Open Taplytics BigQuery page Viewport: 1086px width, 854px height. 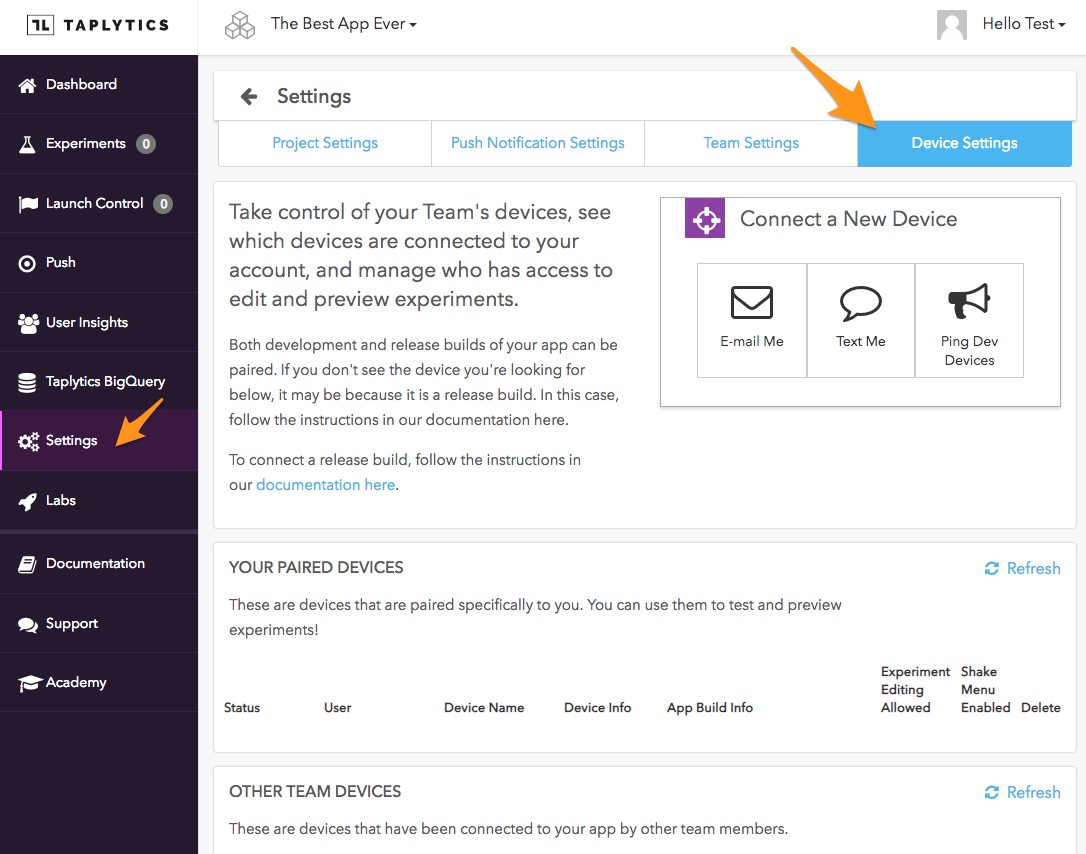[x=99, y=382]
